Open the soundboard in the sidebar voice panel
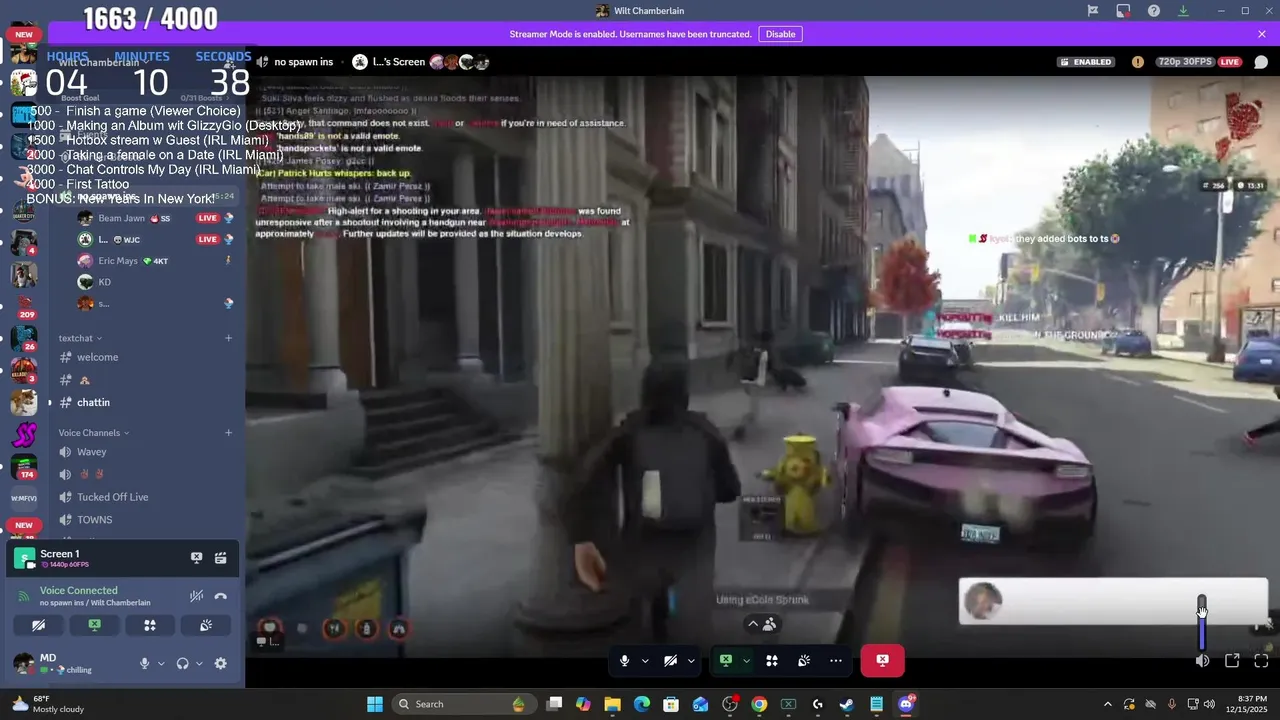 pos(205,625)
